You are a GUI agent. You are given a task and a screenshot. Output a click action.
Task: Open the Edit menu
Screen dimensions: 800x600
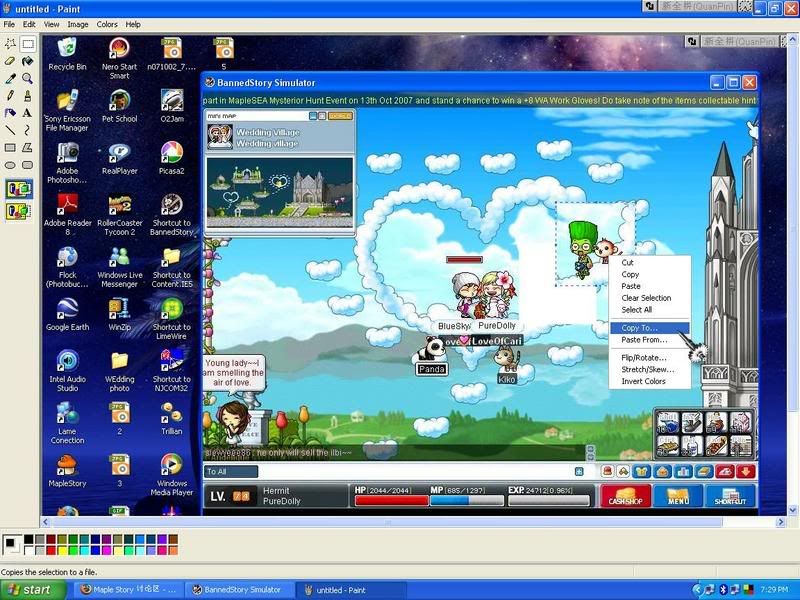(29, 24)
